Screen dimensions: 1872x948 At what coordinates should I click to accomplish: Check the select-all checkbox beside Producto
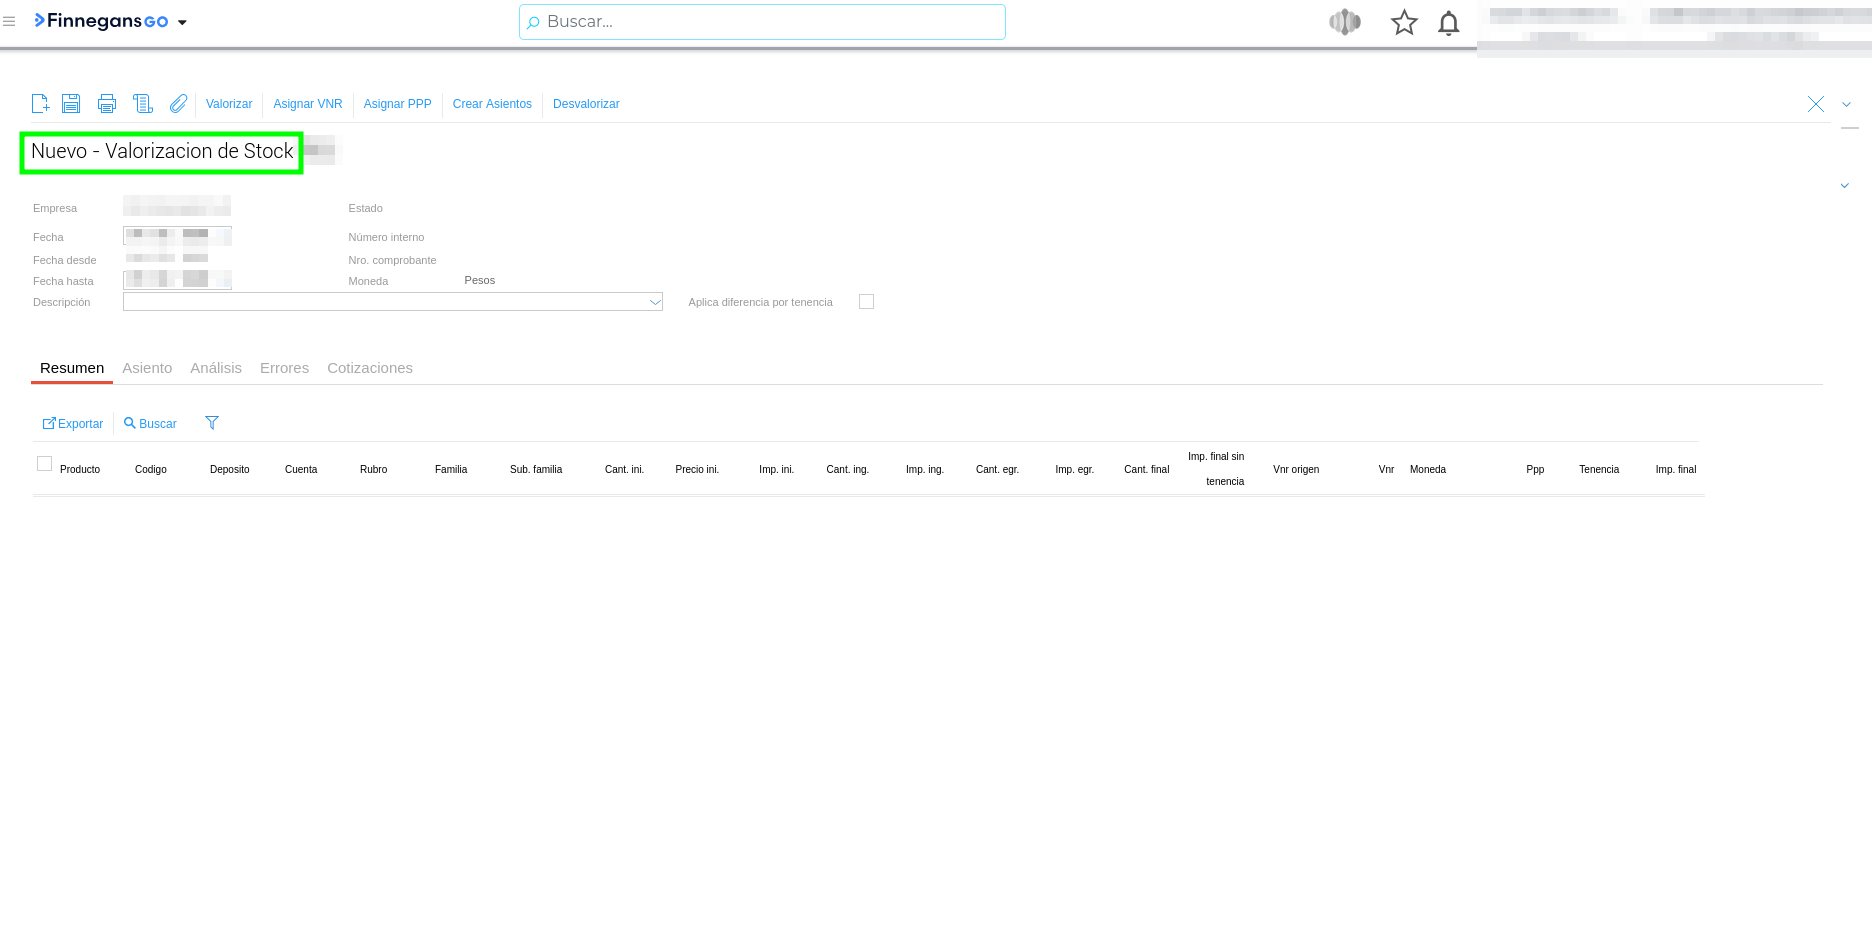(x=44, y=463)
